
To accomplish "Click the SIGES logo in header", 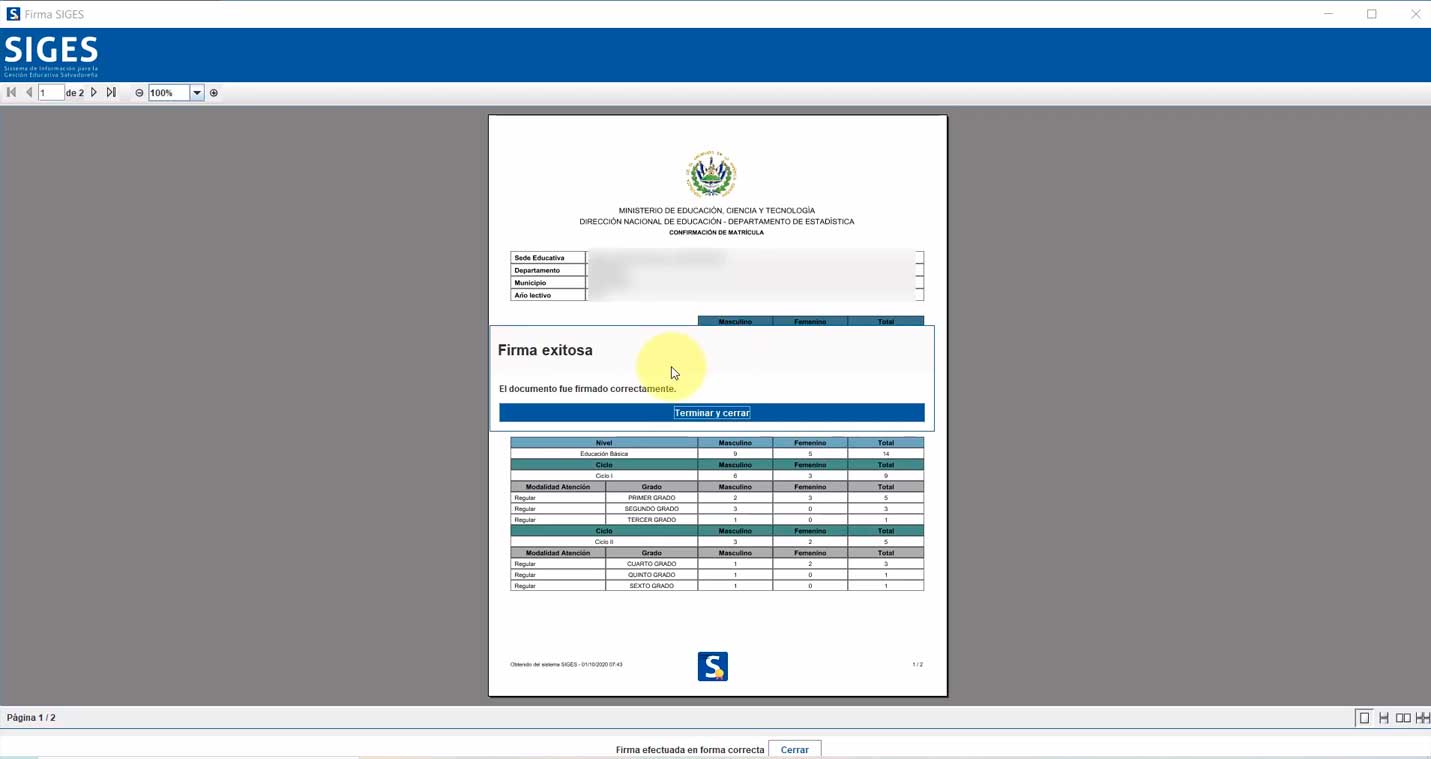I will click(51, 55).
